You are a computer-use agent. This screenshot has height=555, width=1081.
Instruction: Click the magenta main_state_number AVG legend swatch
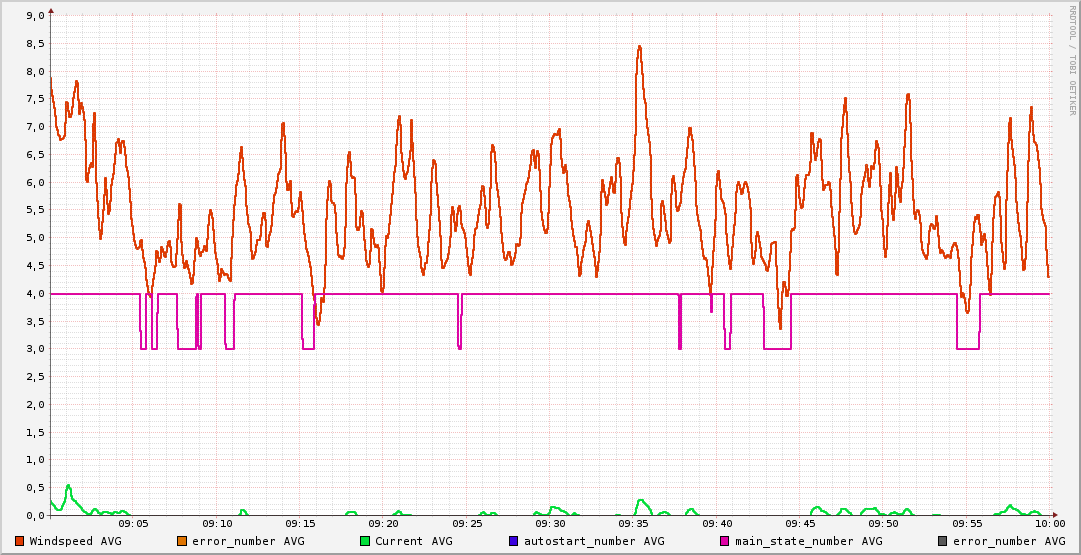point(725,541)
